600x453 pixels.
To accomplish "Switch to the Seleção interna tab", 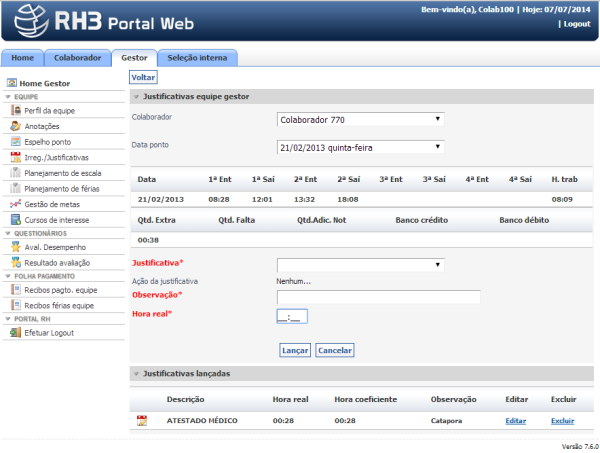I will (196, 58).
